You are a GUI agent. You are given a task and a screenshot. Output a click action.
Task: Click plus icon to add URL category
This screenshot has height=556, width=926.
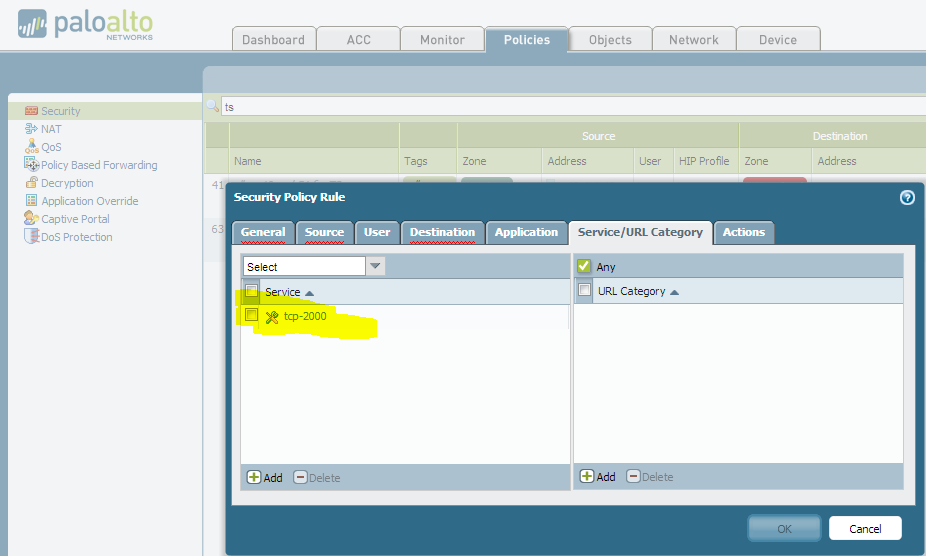(x=586, y=476)
